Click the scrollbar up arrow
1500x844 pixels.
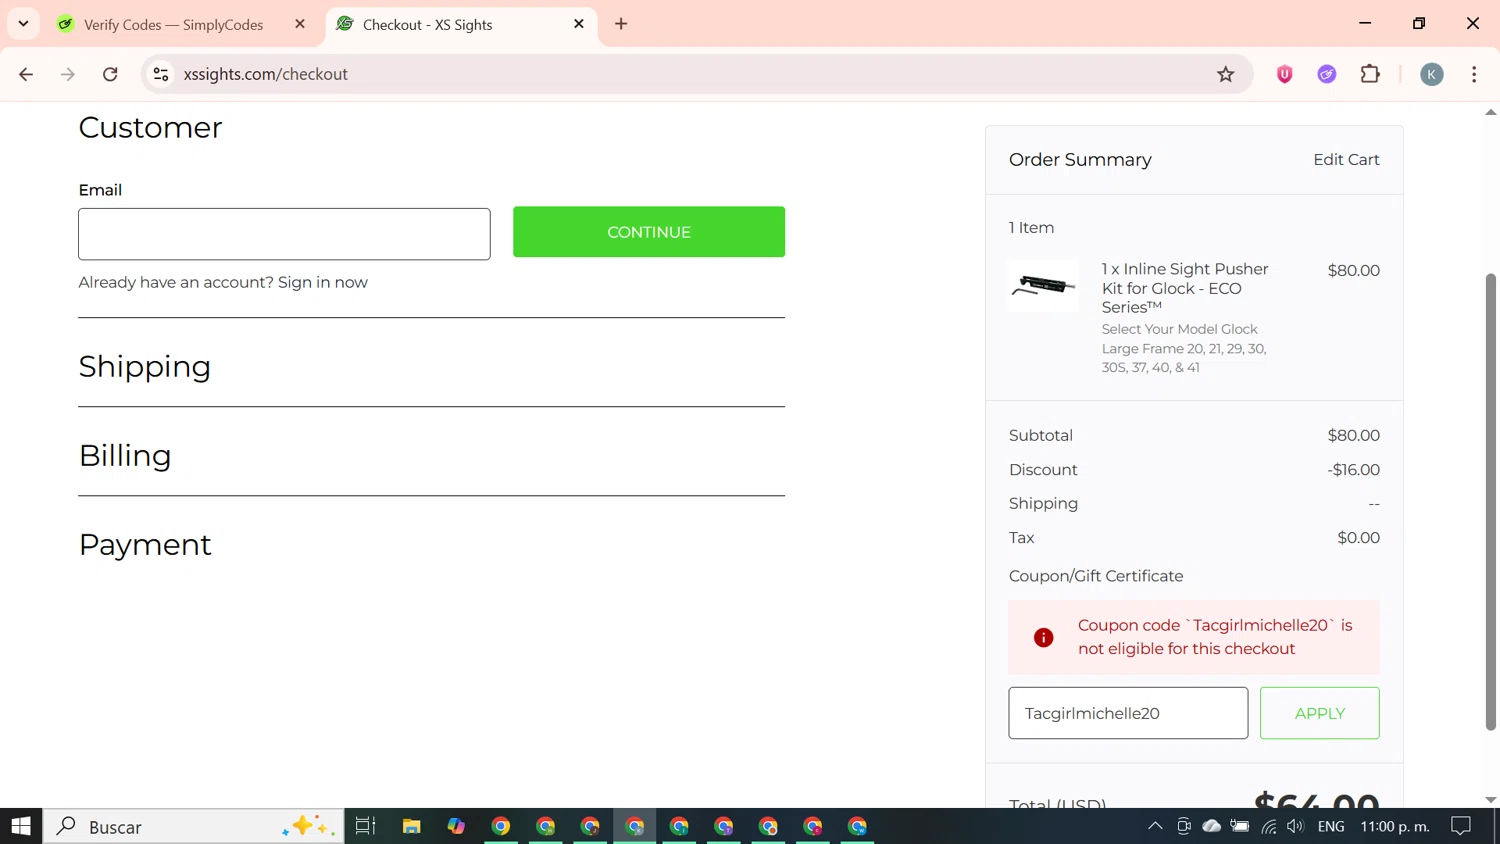pyautogui.click(x=1491, y=112)
